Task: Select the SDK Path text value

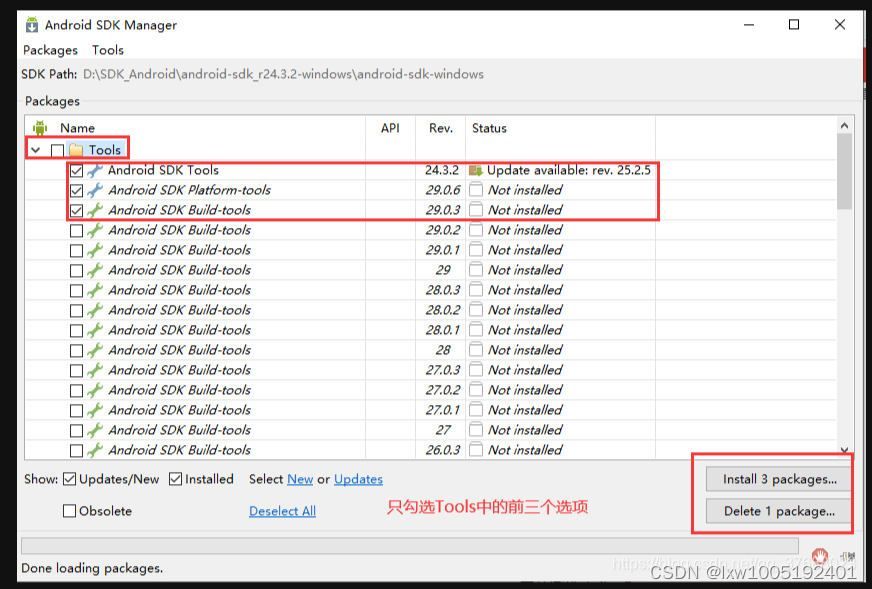Action: [x=283, y=74]
